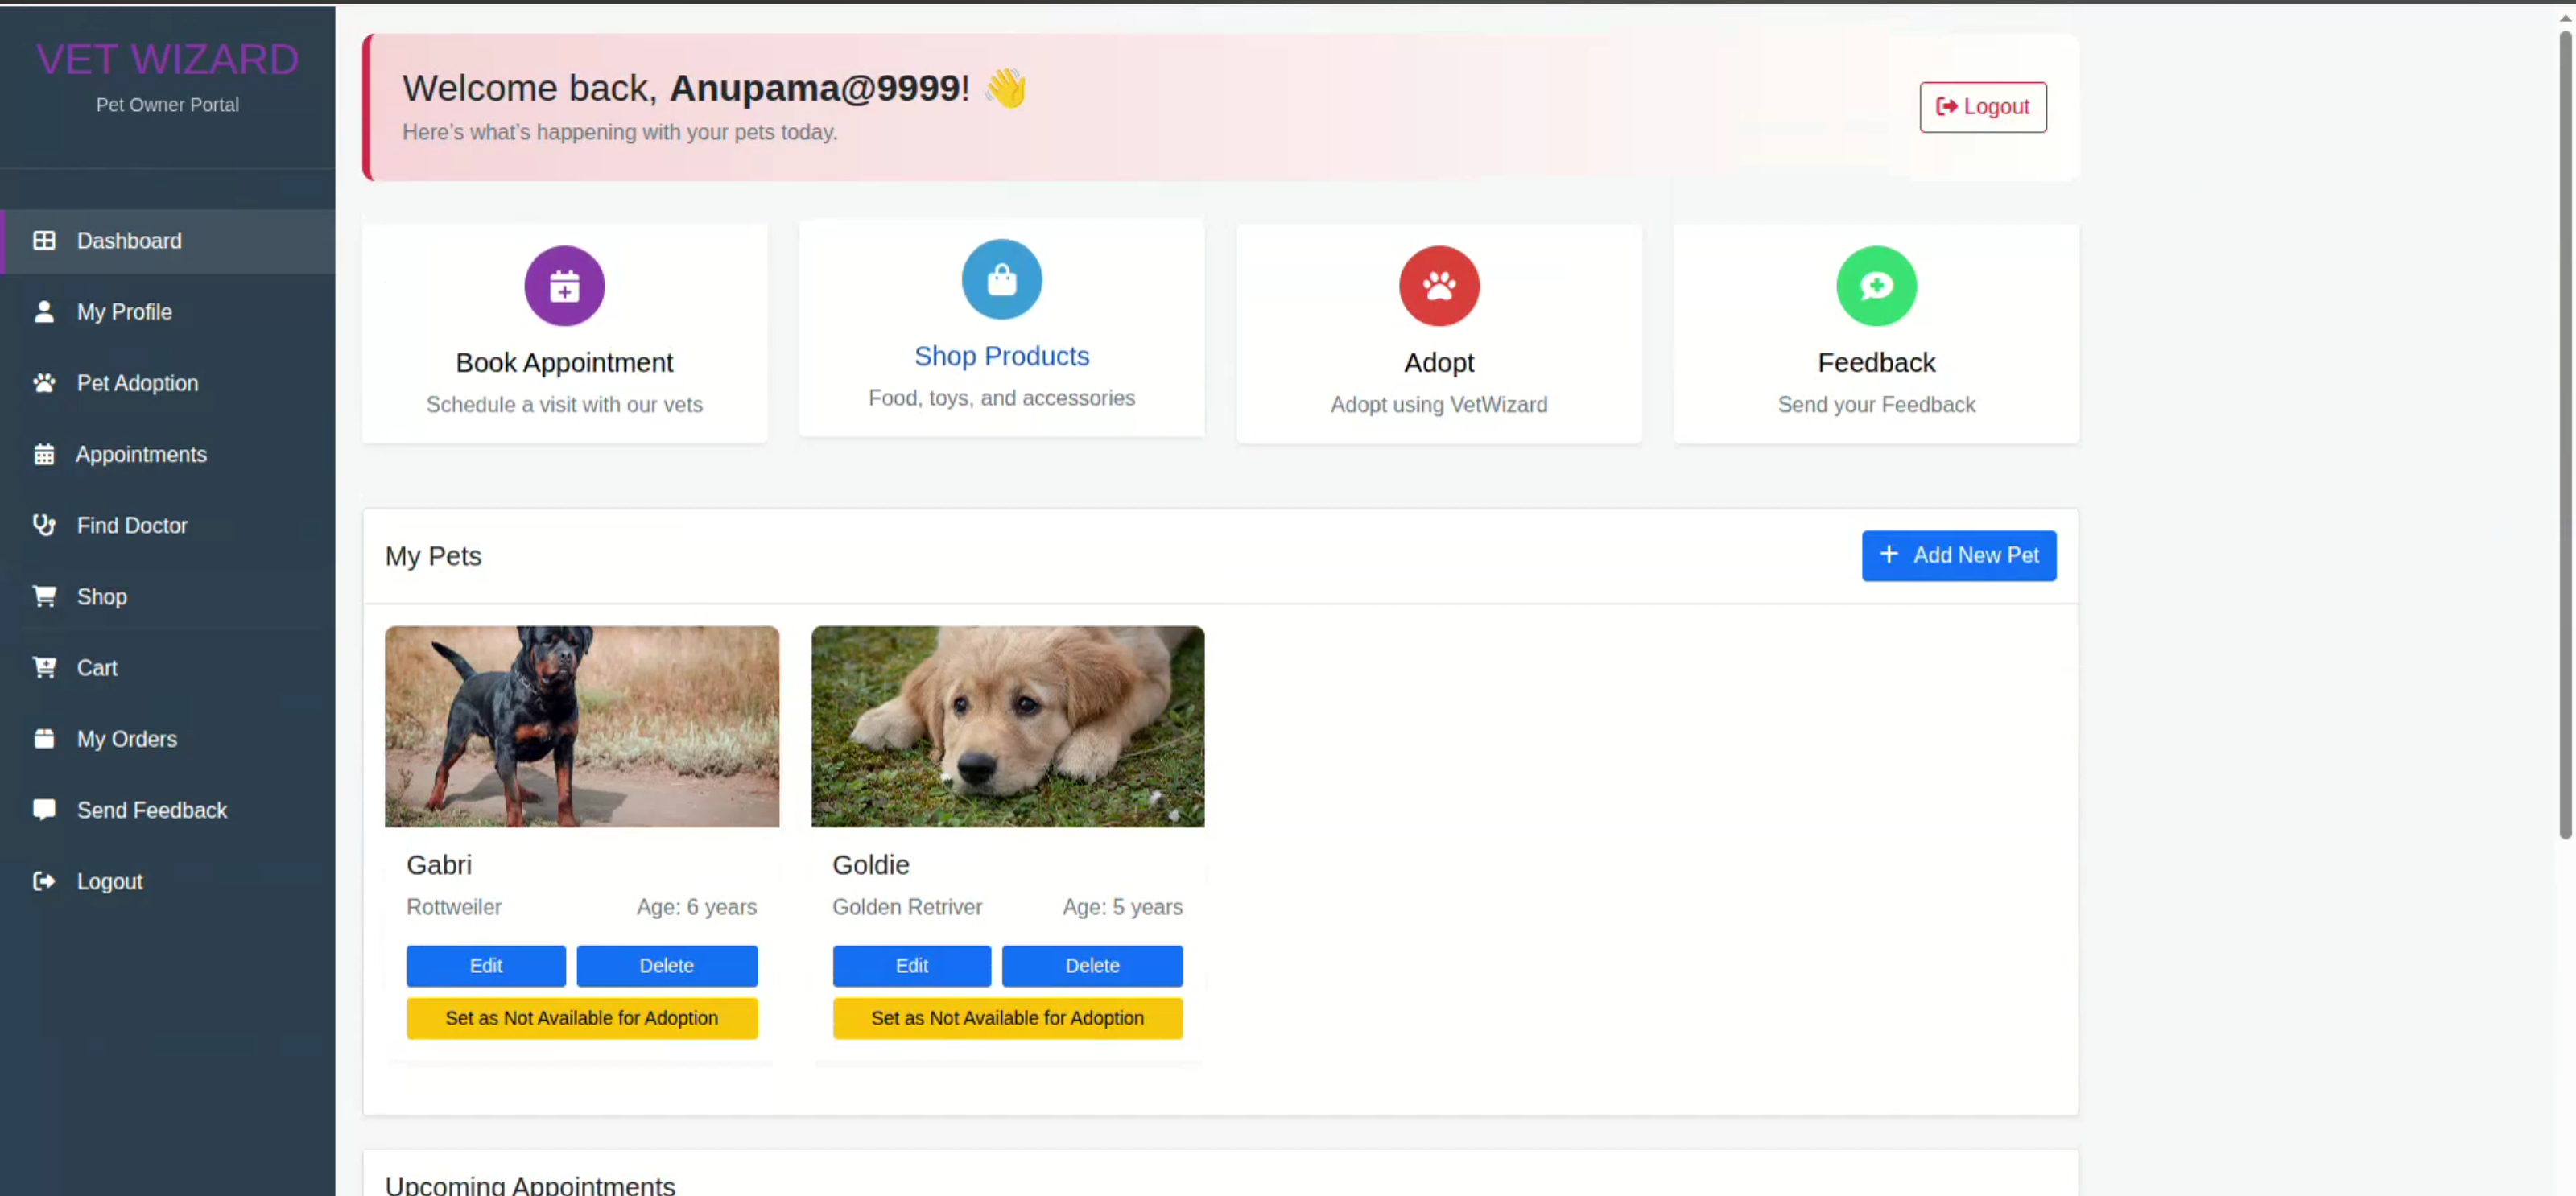2576x1196 pixels.
Task: Click the page vertical scrollbar thumb
Action: (x=2564, y=435)
